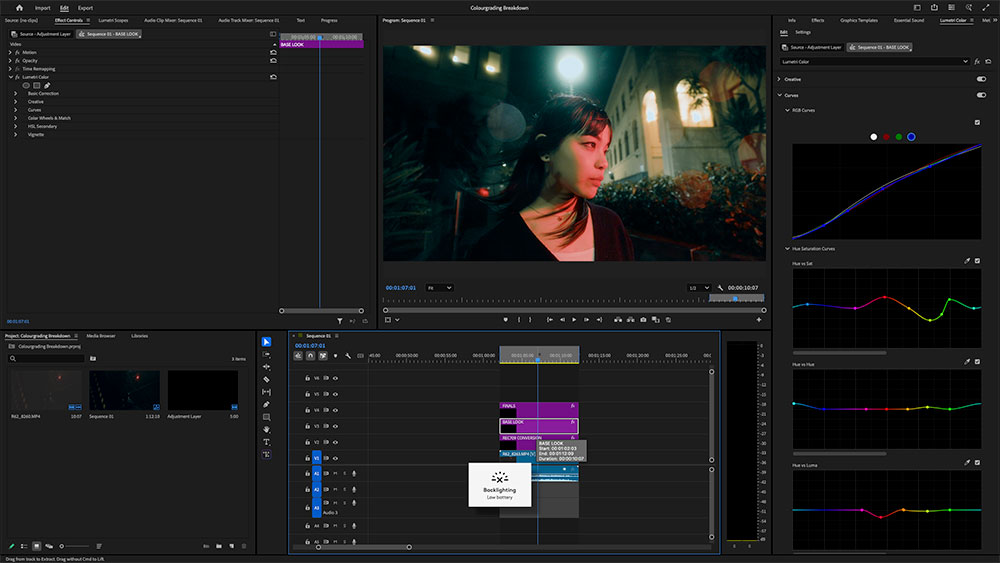Toggle V4 track output eye
Viewport: 1000px width, 563px height.
tap(335, 410)
